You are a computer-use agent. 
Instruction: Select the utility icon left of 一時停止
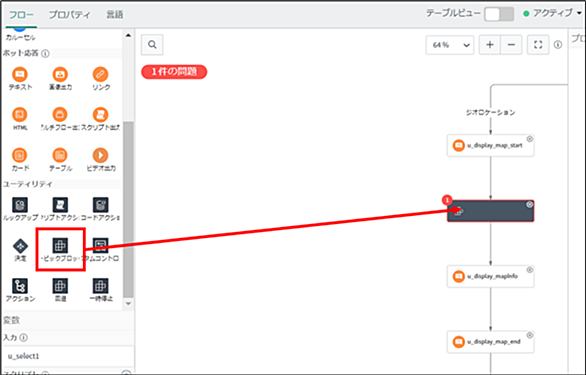60,286
